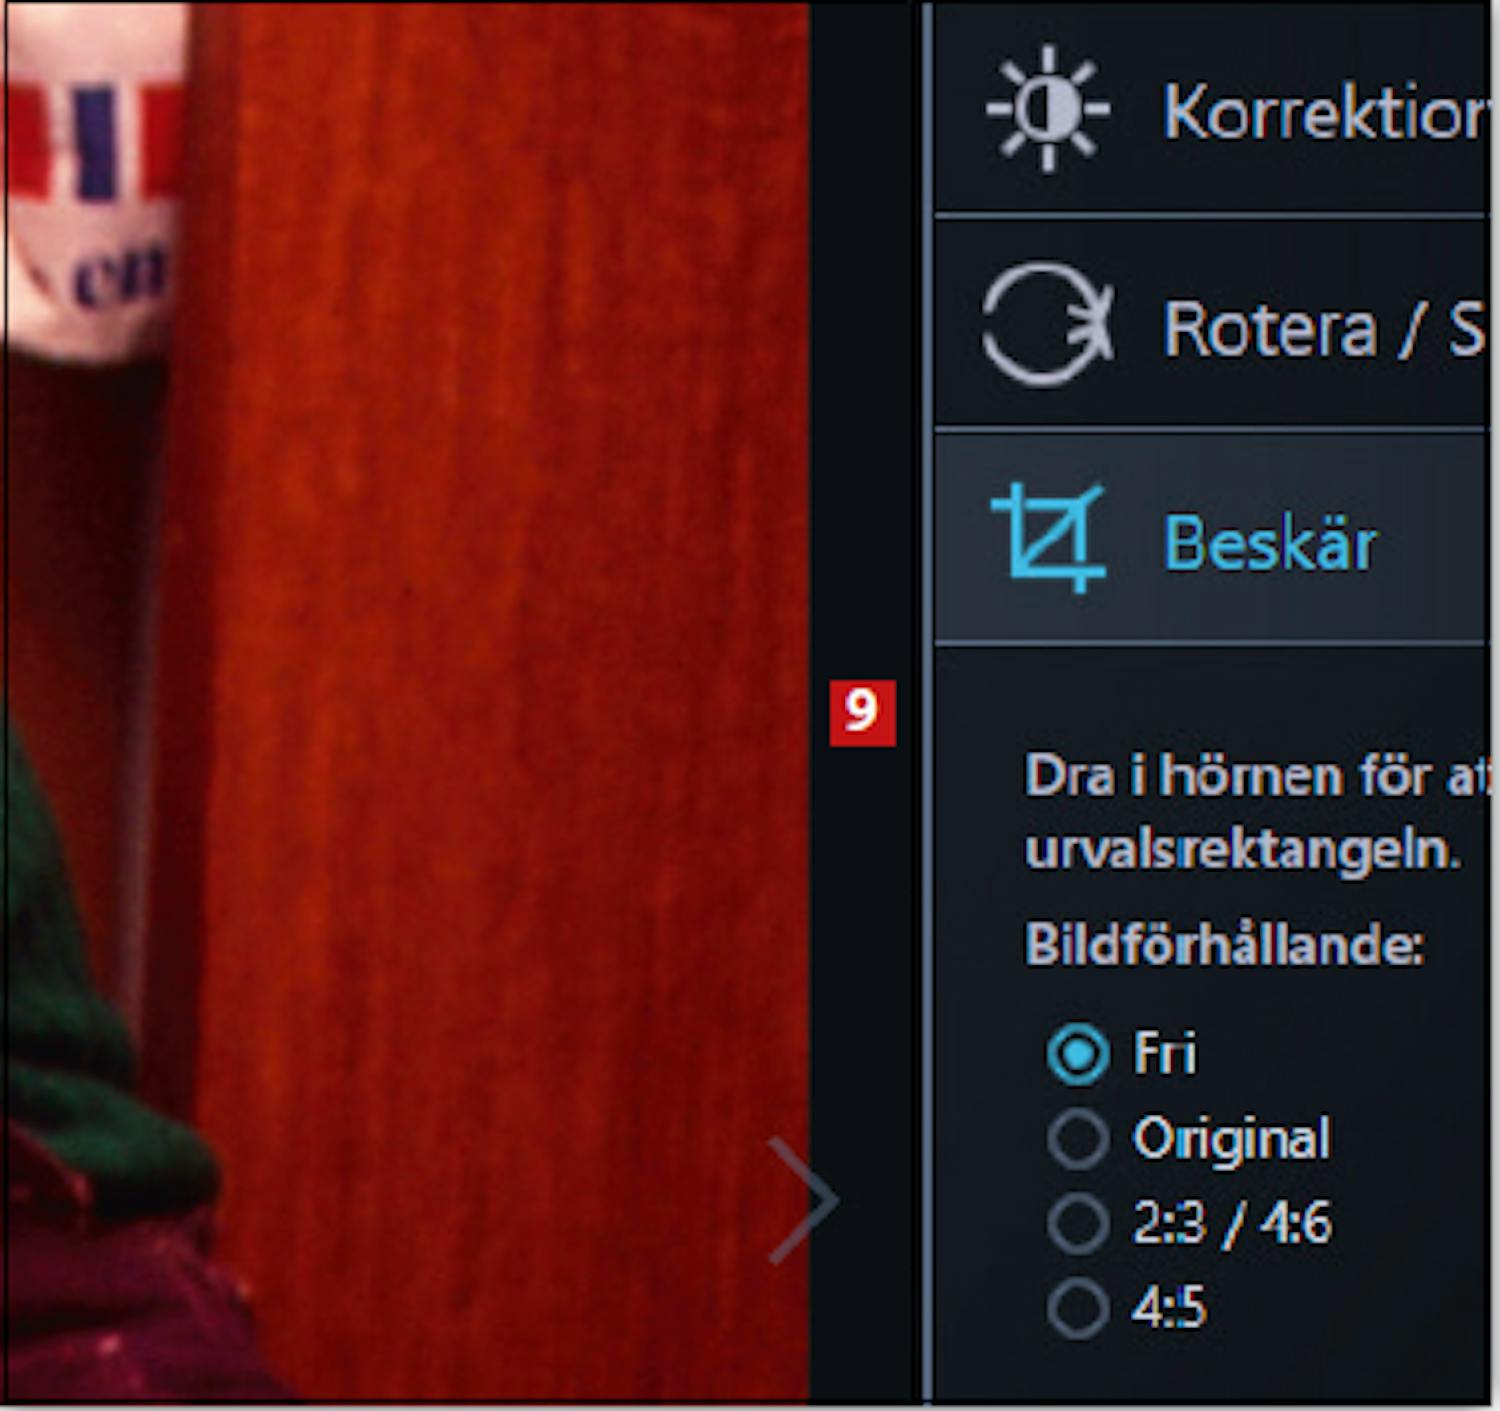Go to next photo with right chevron
This screenshot has height=1411, width=1500.
(x=803, y=1199)
